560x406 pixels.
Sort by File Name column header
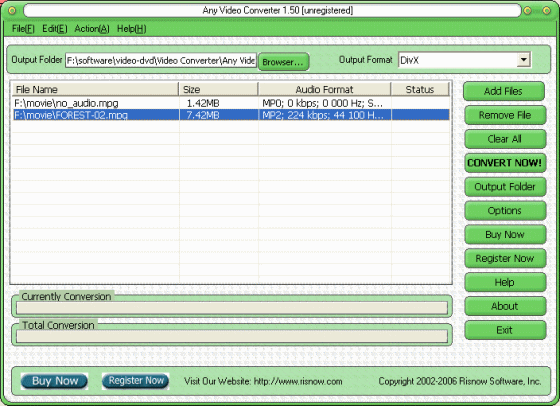95,89
